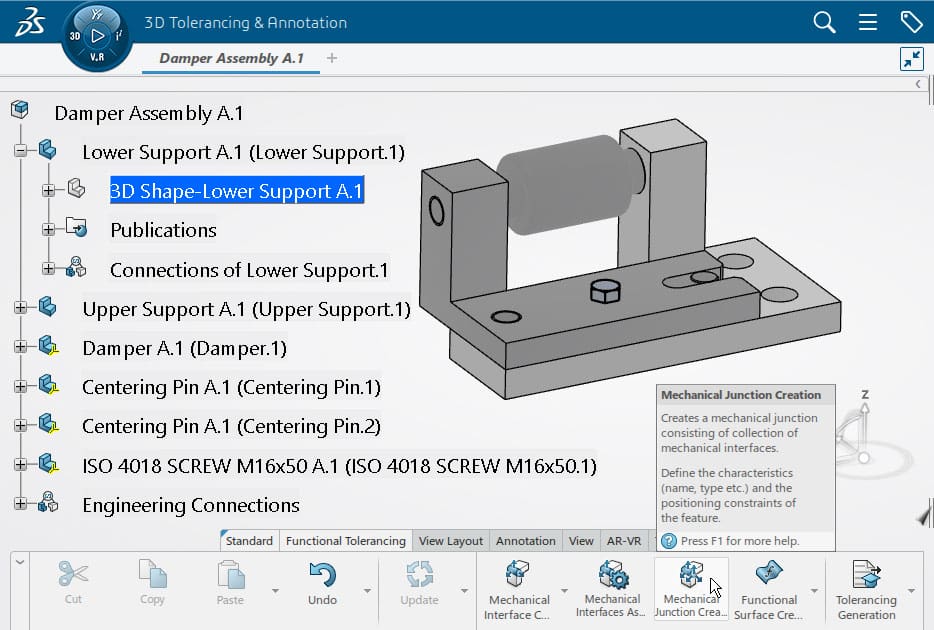The image size is (934, 630).
Task: Open the Paste options dropdown arrow
Action: (275, 591)
